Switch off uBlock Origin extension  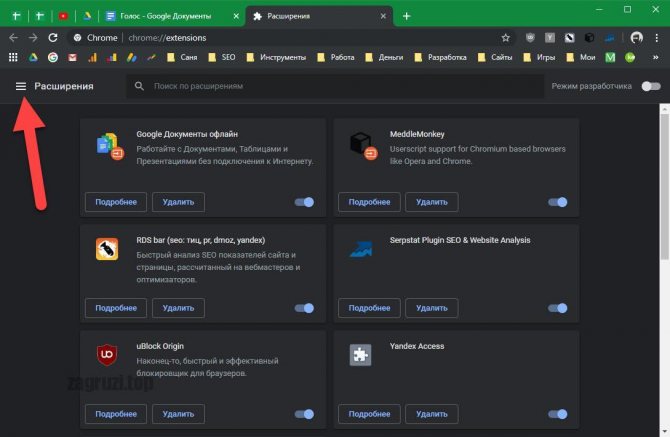tap(304, 414)
